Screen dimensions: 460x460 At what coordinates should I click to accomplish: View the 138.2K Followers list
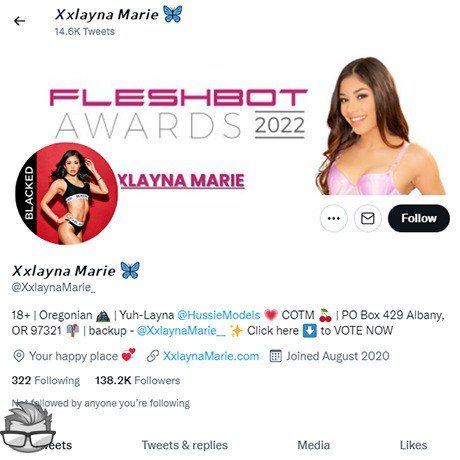[138, 380]
